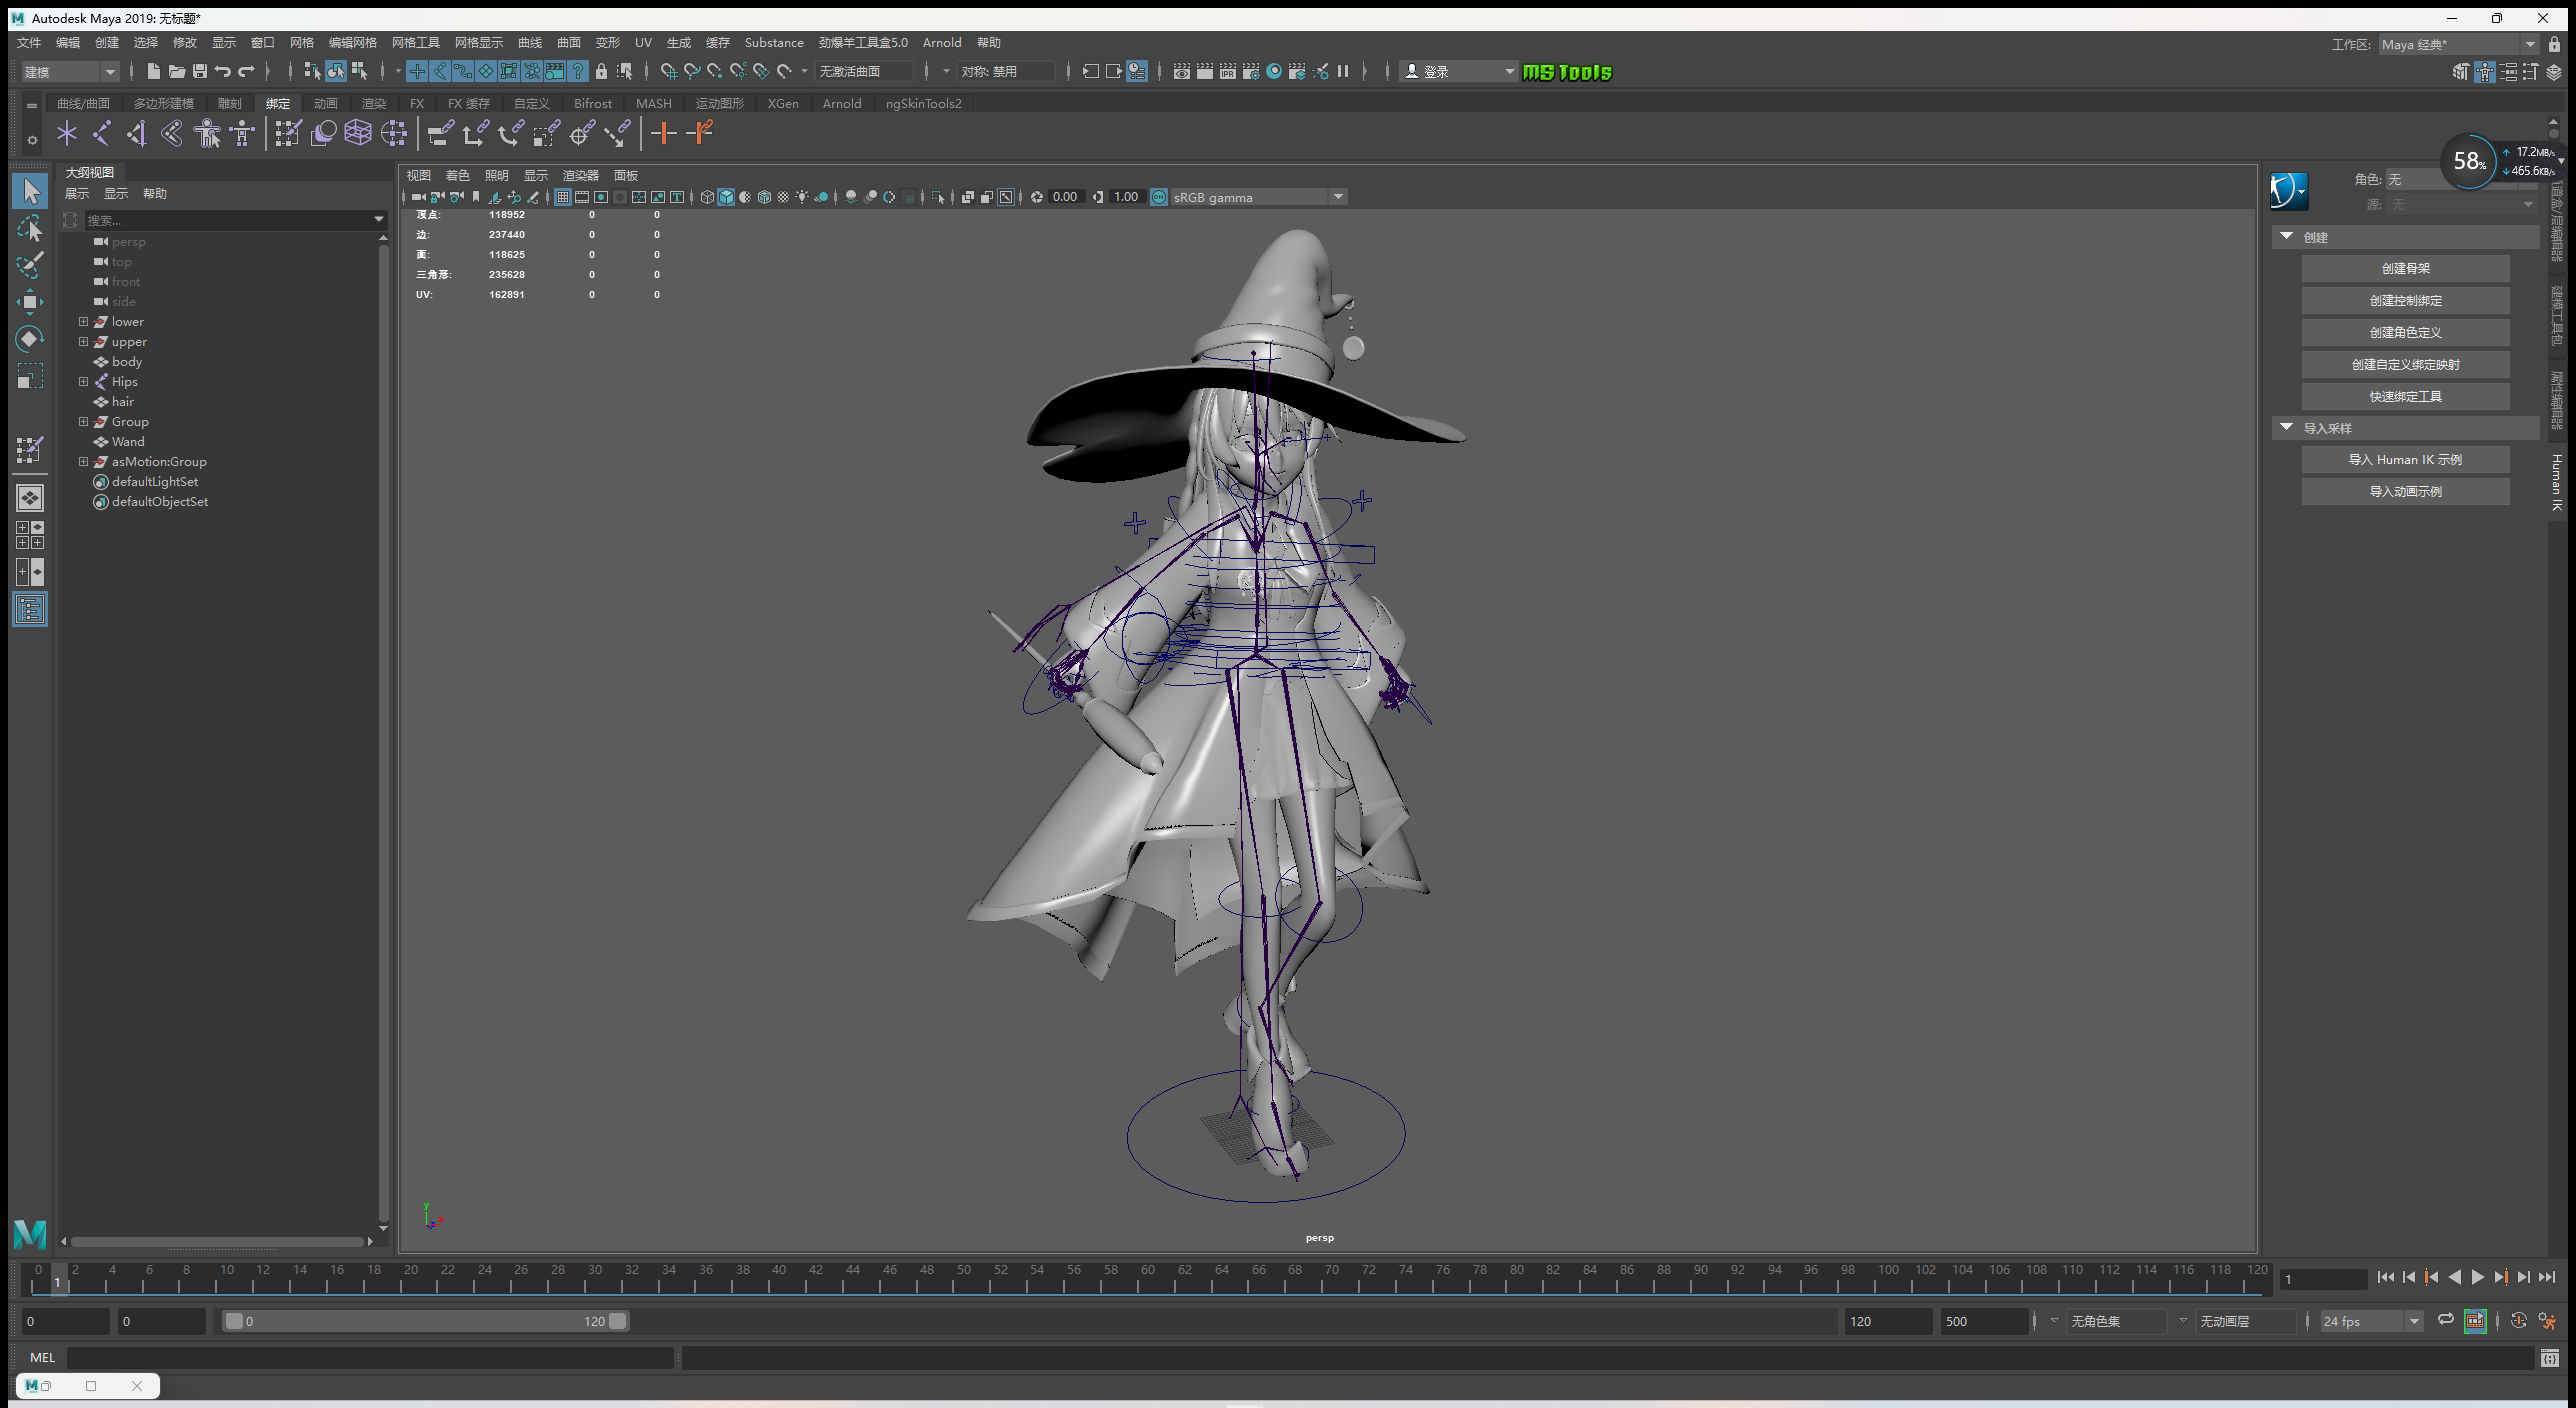Open the 24 fps frame rate dropdown

tap(2414, 1321)
